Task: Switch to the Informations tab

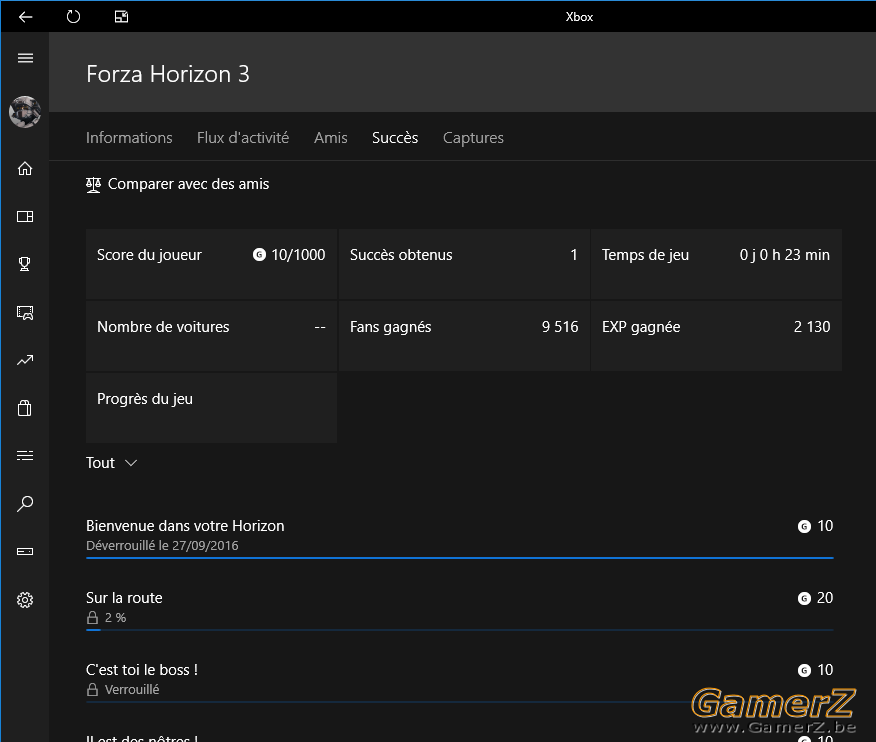Action: (x=129, y=137)
